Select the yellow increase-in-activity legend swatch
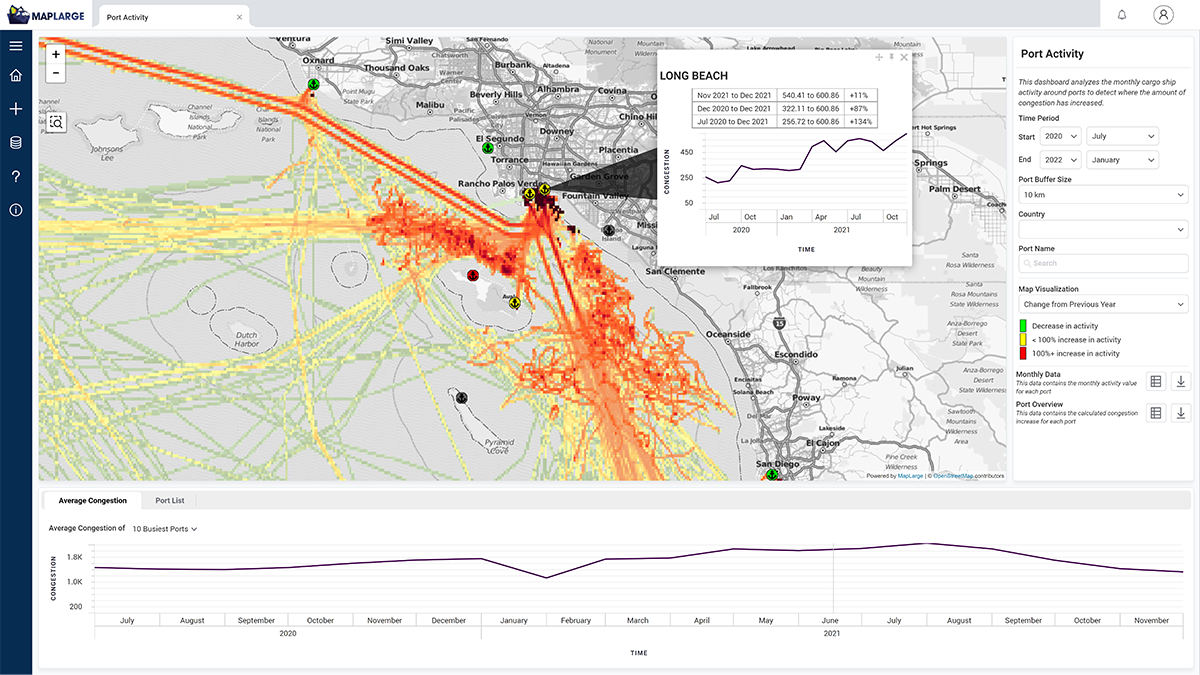 [1022, 339]
